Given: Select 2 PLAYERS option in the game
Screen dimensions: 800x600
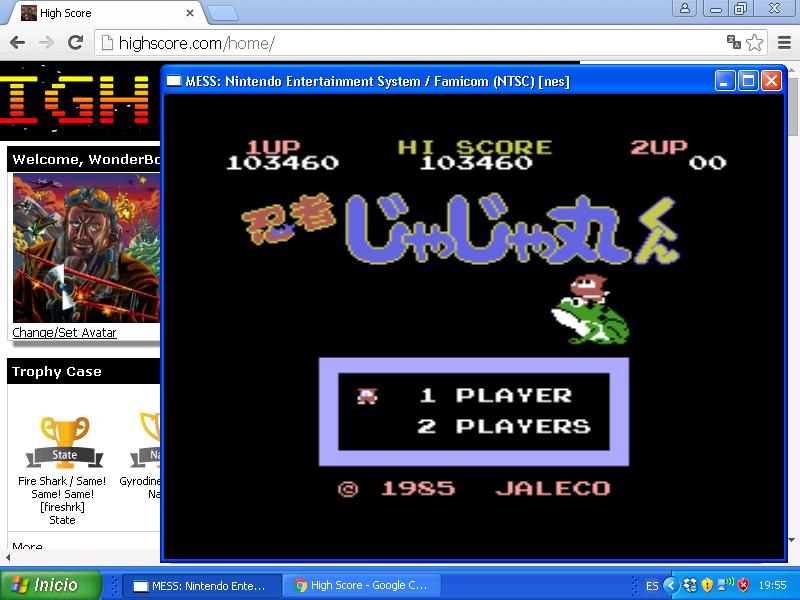Looking at the screenshot, I should (x=522, y=426).
